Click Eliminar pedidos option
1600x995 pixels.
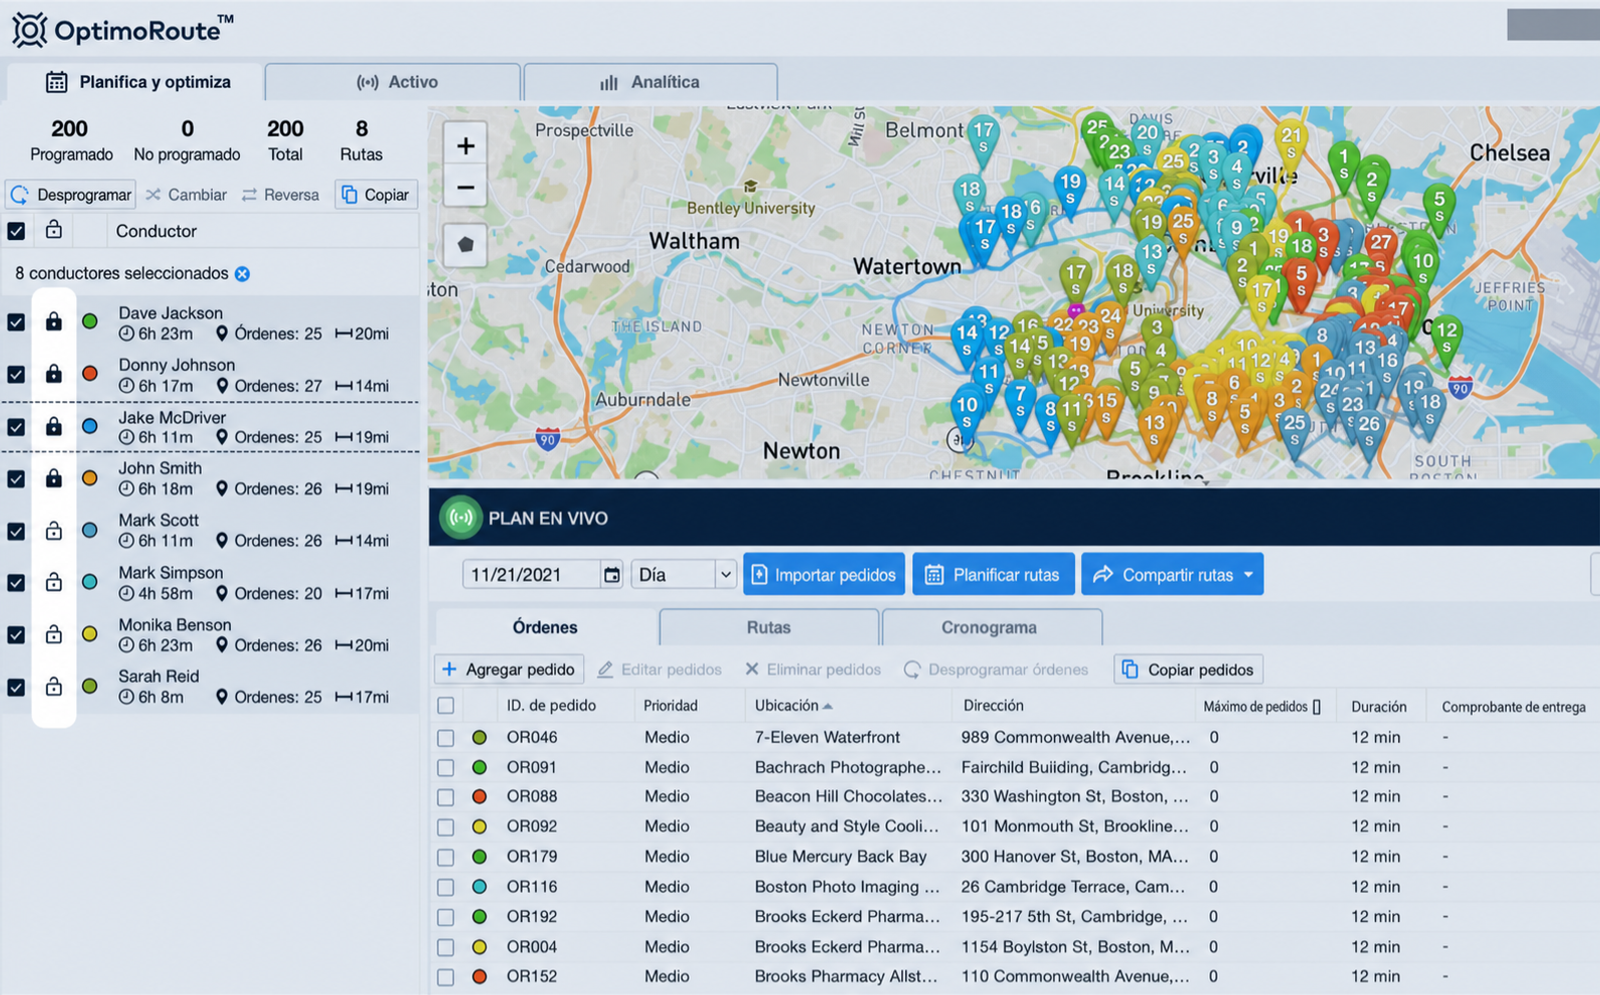(x=813, y=669)
